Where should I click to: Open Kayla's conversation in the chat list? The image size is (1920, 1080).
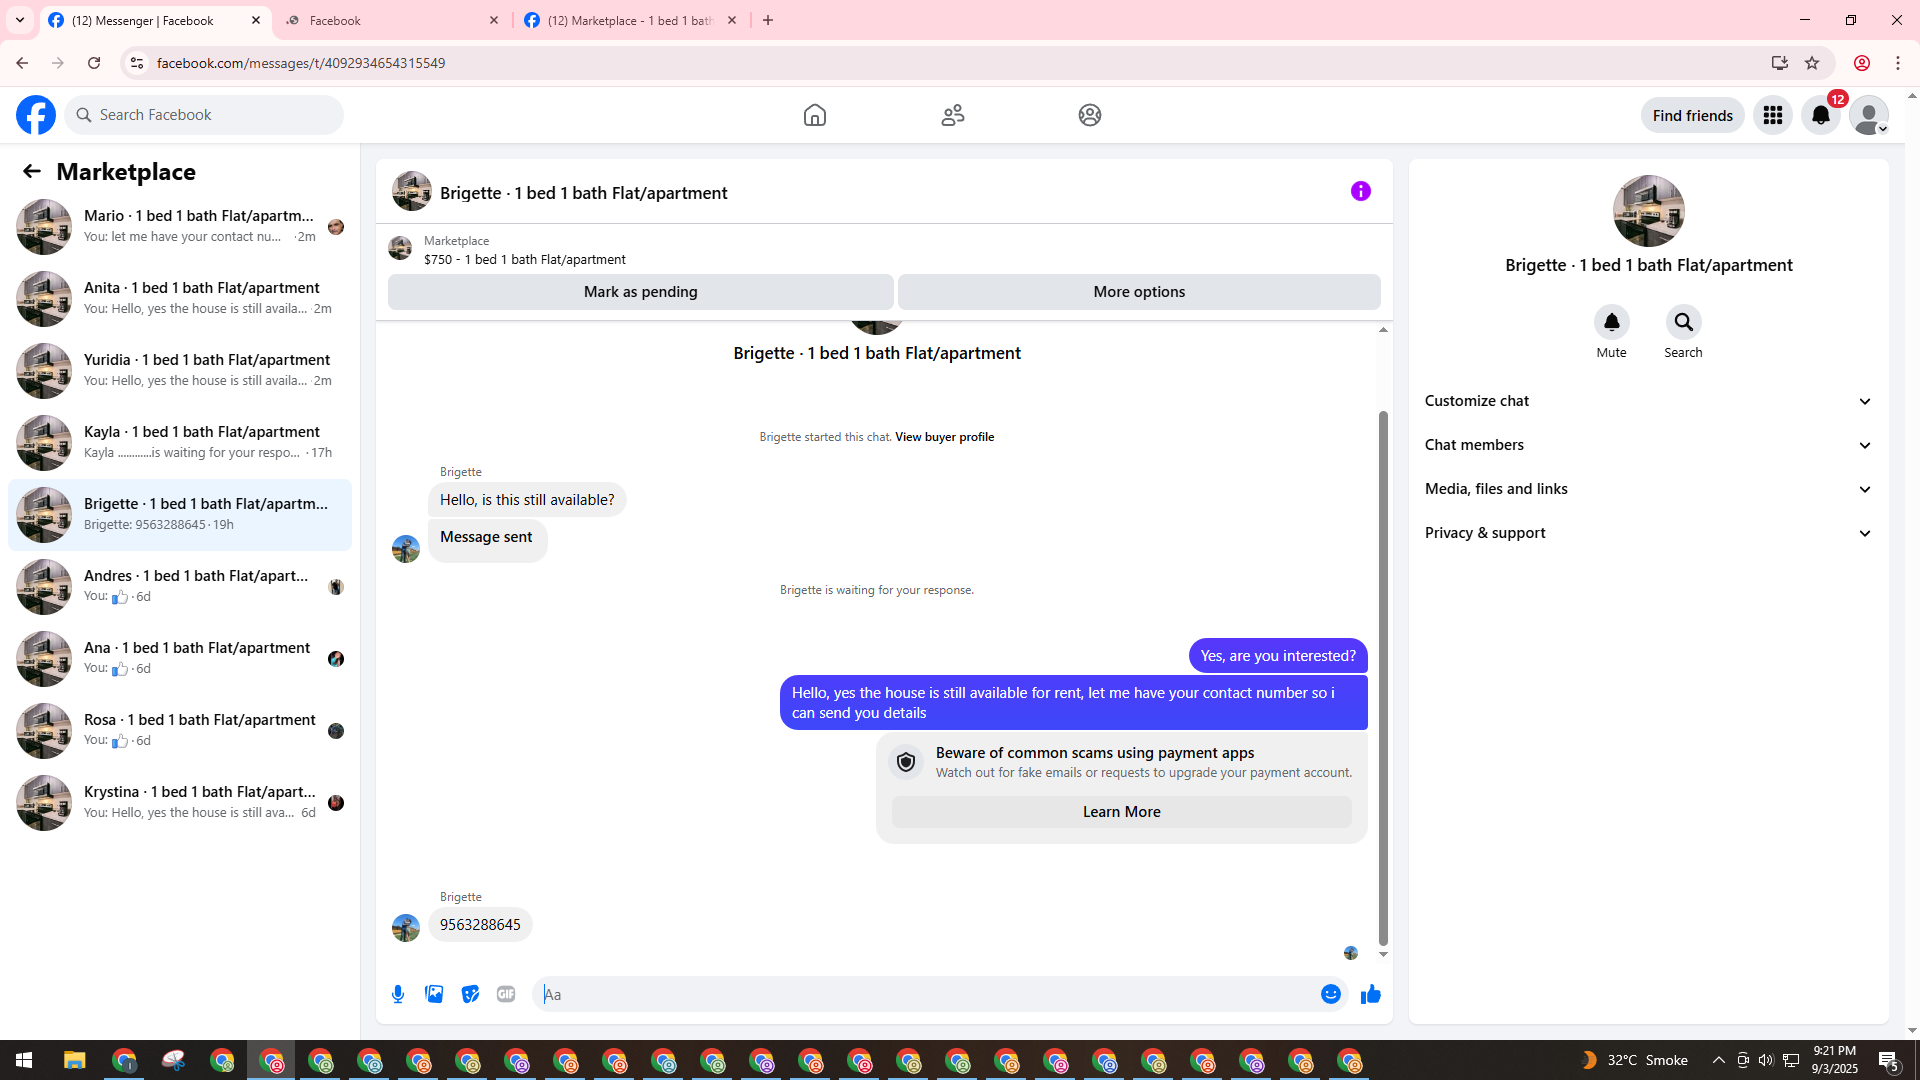180,443
